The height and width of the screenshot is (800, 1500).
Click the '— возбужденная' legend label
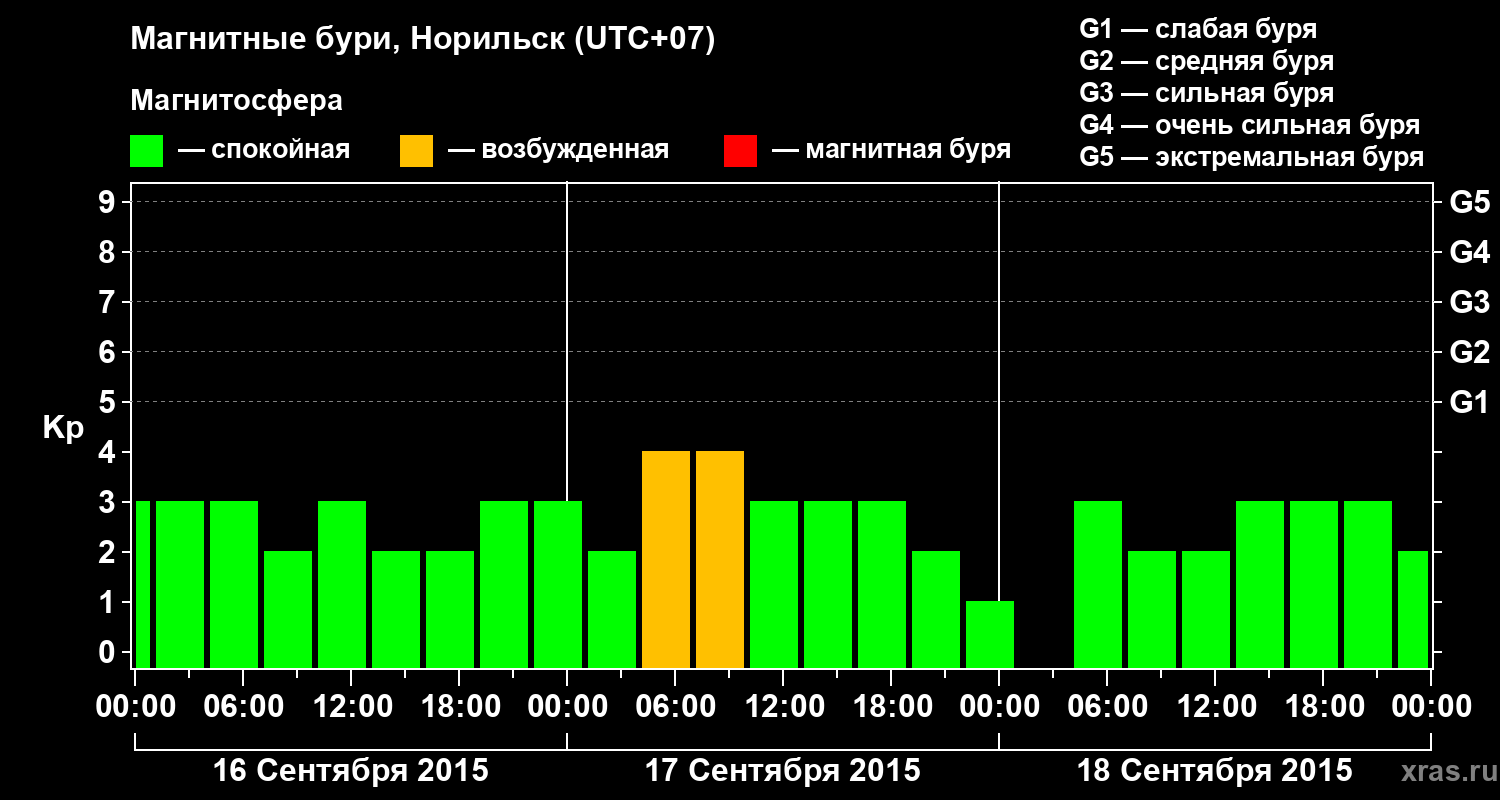(x=558, y=151)
